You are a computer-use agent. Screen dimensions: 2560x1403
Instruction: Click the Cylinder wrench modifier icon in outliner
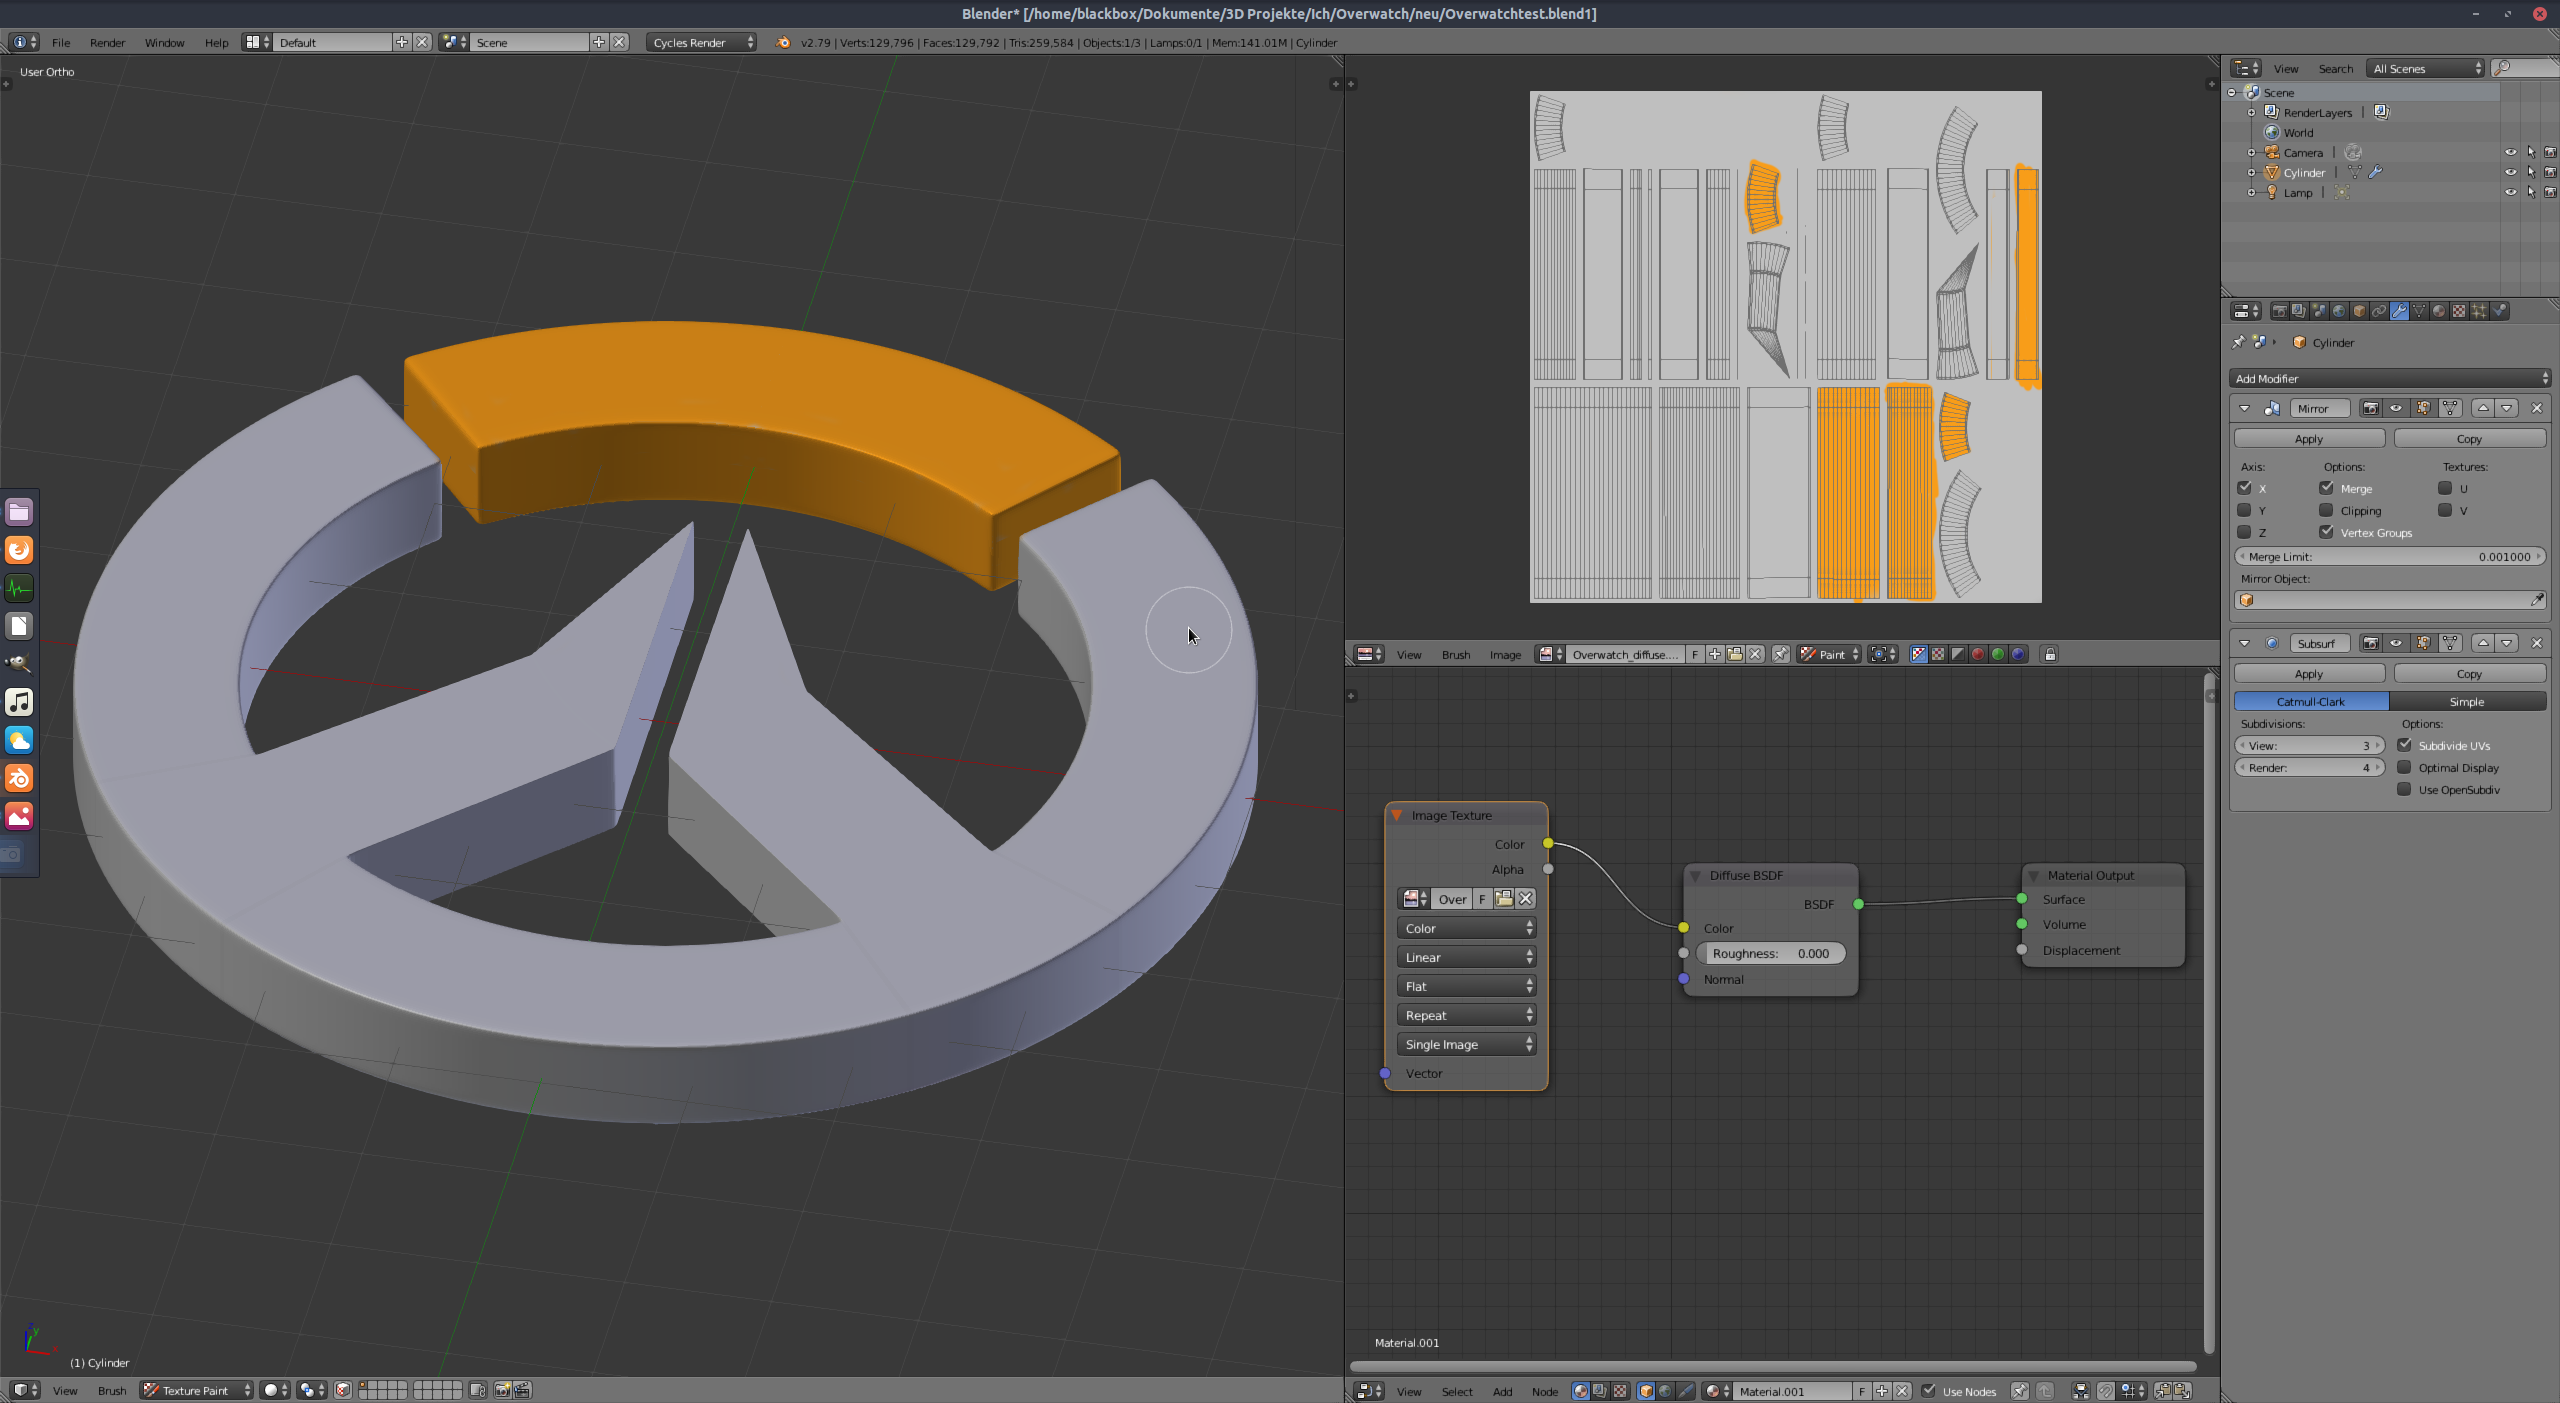click(2376, 172)
